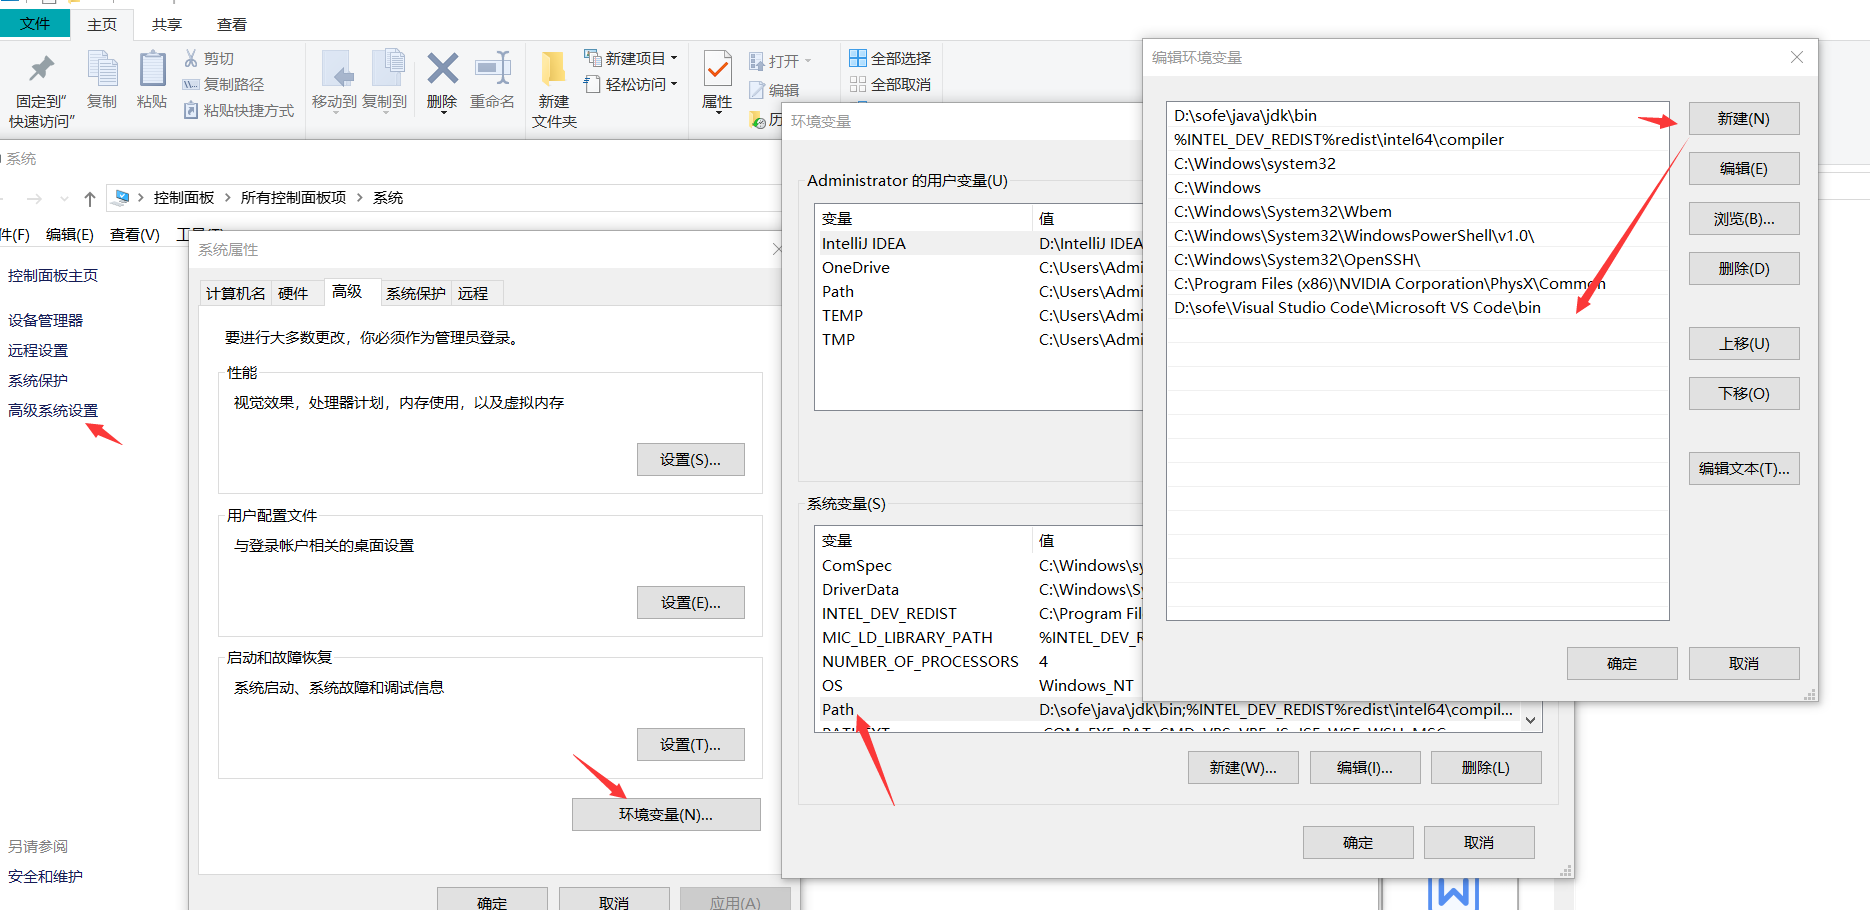Click Select none in ribbon
This screenshot has height=910, width=1870.
890,85
